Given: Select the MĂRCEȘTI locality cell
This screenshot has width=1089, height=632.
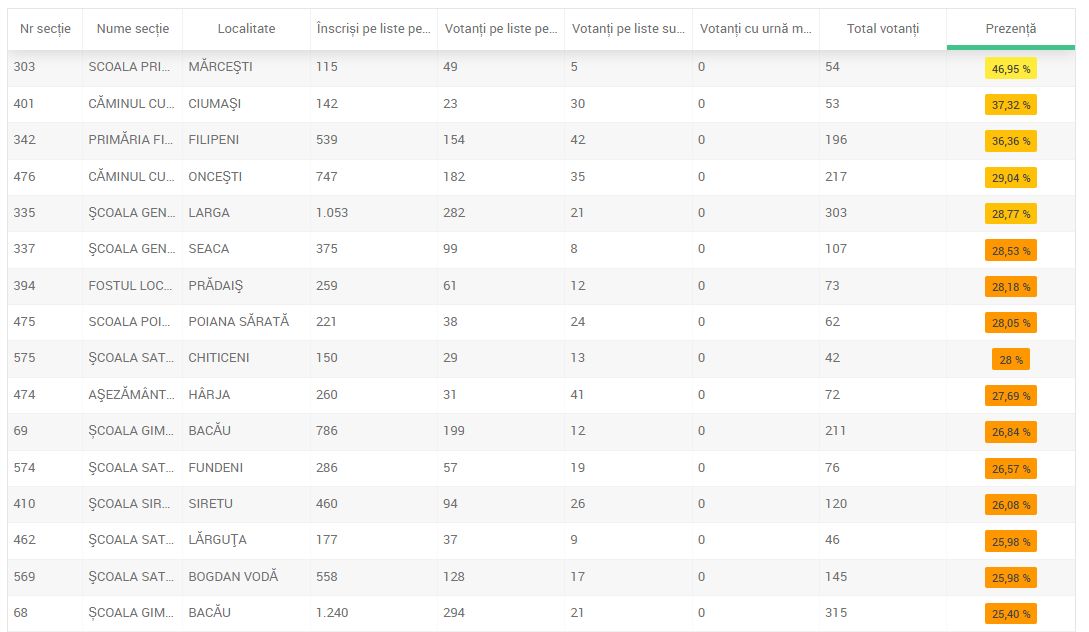Looking at the screenshot, I should click(220, 67).
